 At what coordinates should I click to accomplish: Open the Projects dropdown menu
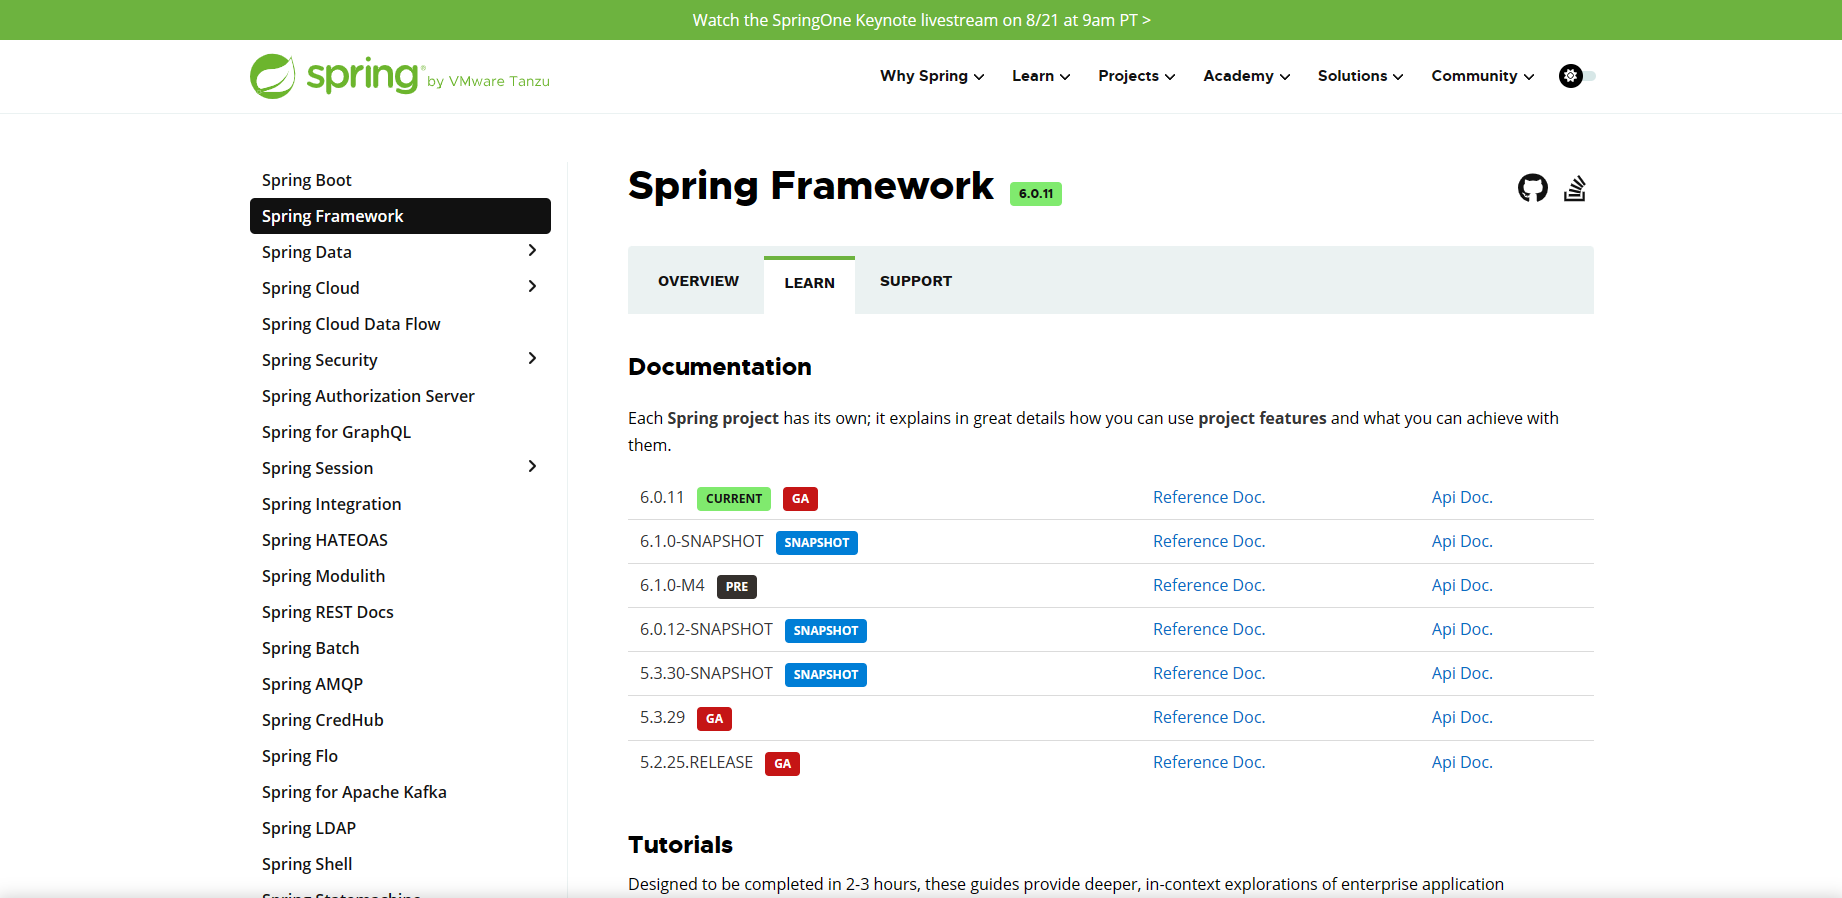tap(1137, 76)
